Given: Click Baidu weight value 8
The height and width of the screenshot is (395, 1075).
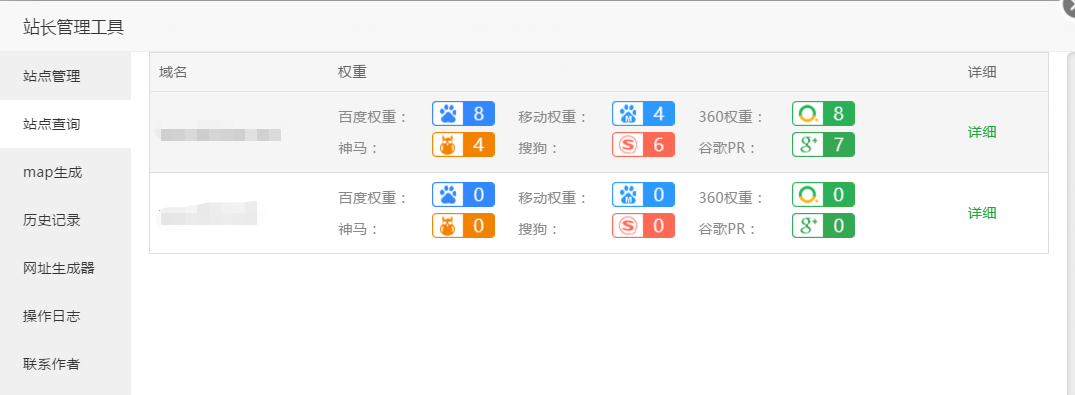Looking at the screenshot, I should 479,114.
